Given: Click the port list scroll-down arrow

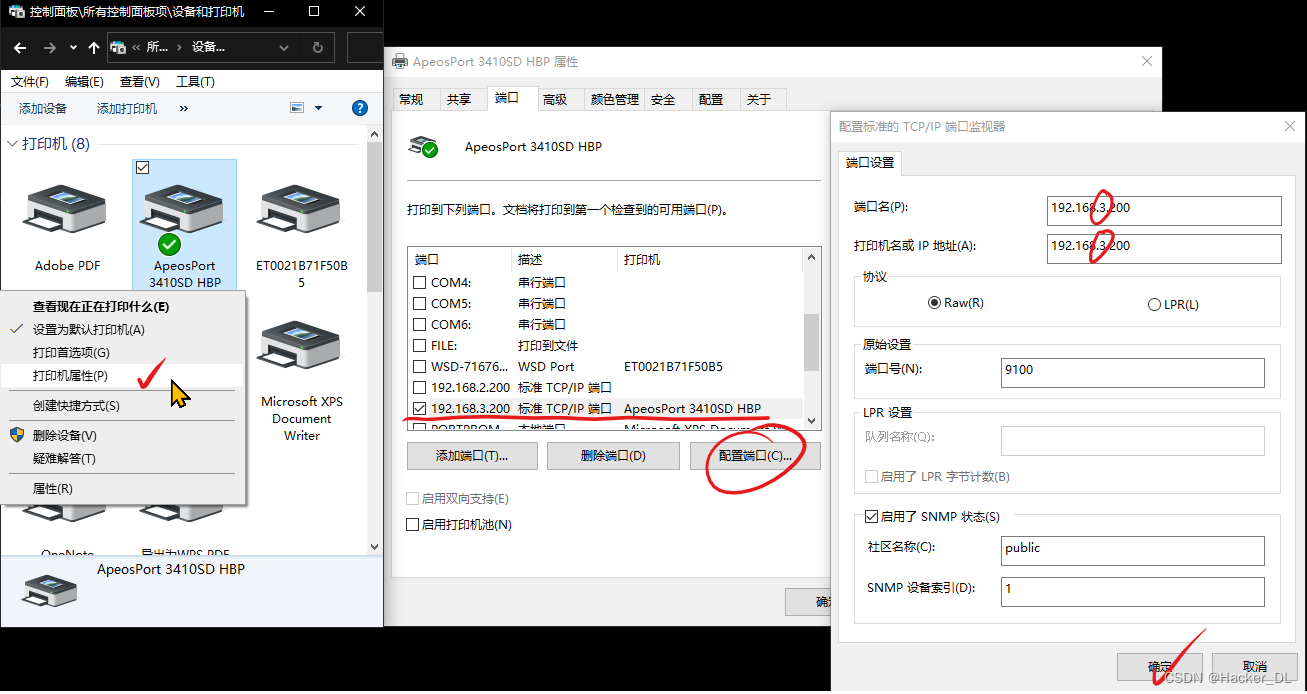Looking at the screenshot, I should pos(811,422).
